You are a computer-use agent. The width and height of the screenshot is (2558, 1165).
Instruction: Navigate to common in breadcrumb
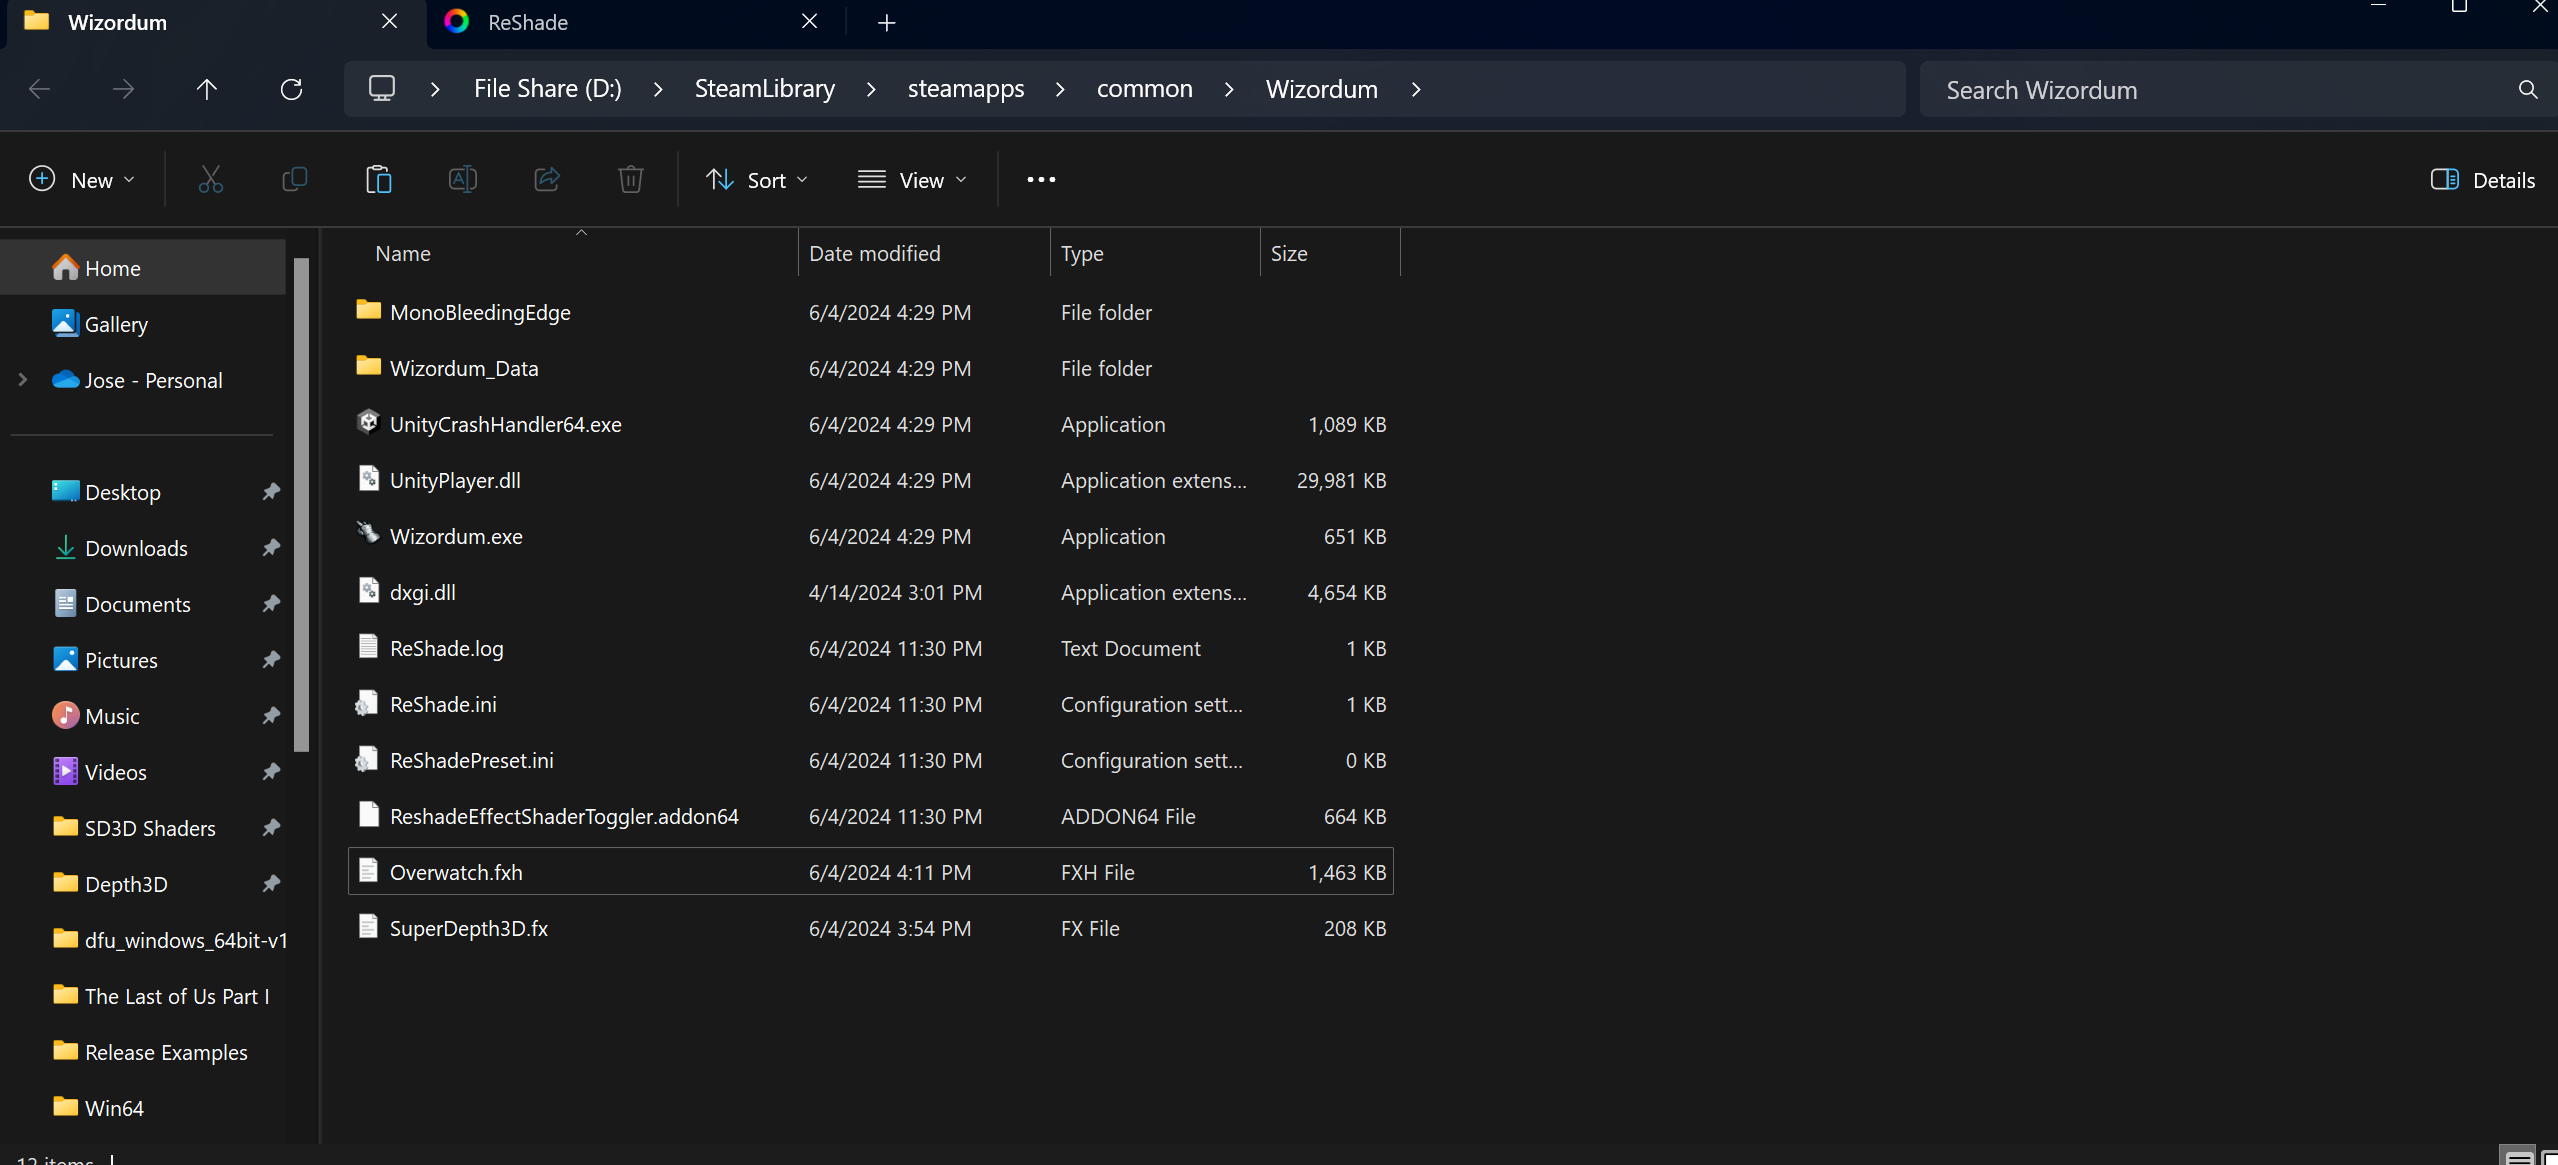click(1145, 89)
